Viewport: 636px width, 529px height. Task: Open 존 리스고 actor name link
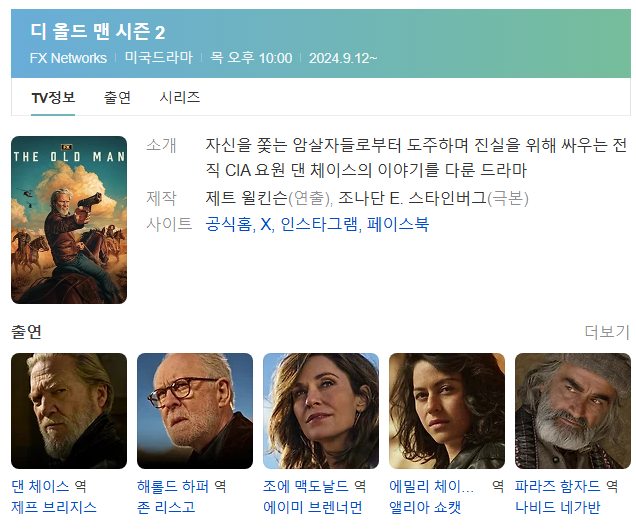click(x=166, y=507)
